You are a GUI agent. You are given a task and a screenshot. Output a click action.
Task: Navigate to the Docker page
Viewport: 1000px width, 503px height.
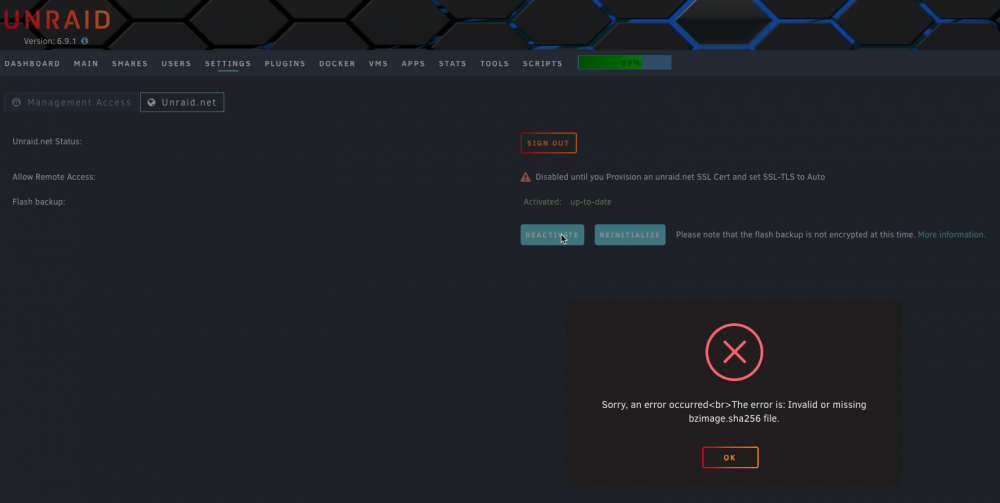tap(337, 64)
